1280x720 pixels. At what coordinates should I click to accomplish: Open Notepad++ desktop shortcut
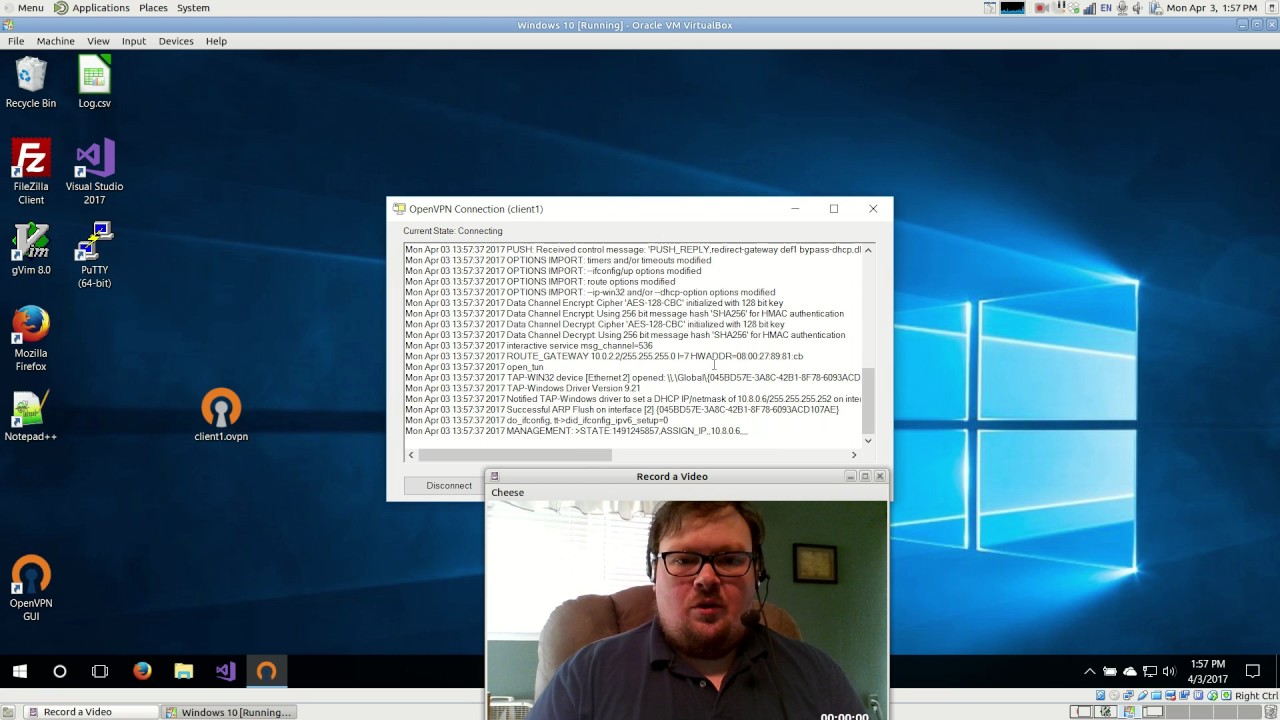(x=30, y=415)
